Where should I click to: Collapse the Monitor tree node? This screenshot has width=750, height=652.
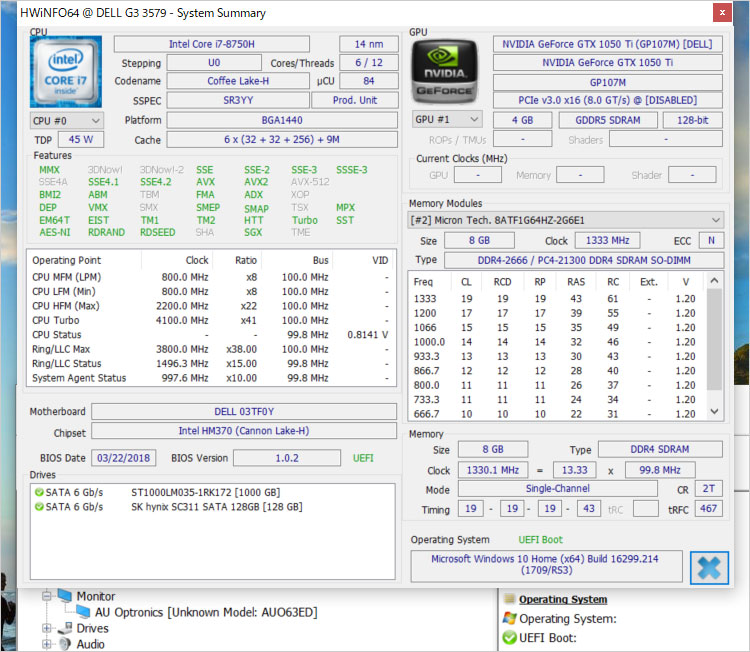tap(46, 596)
